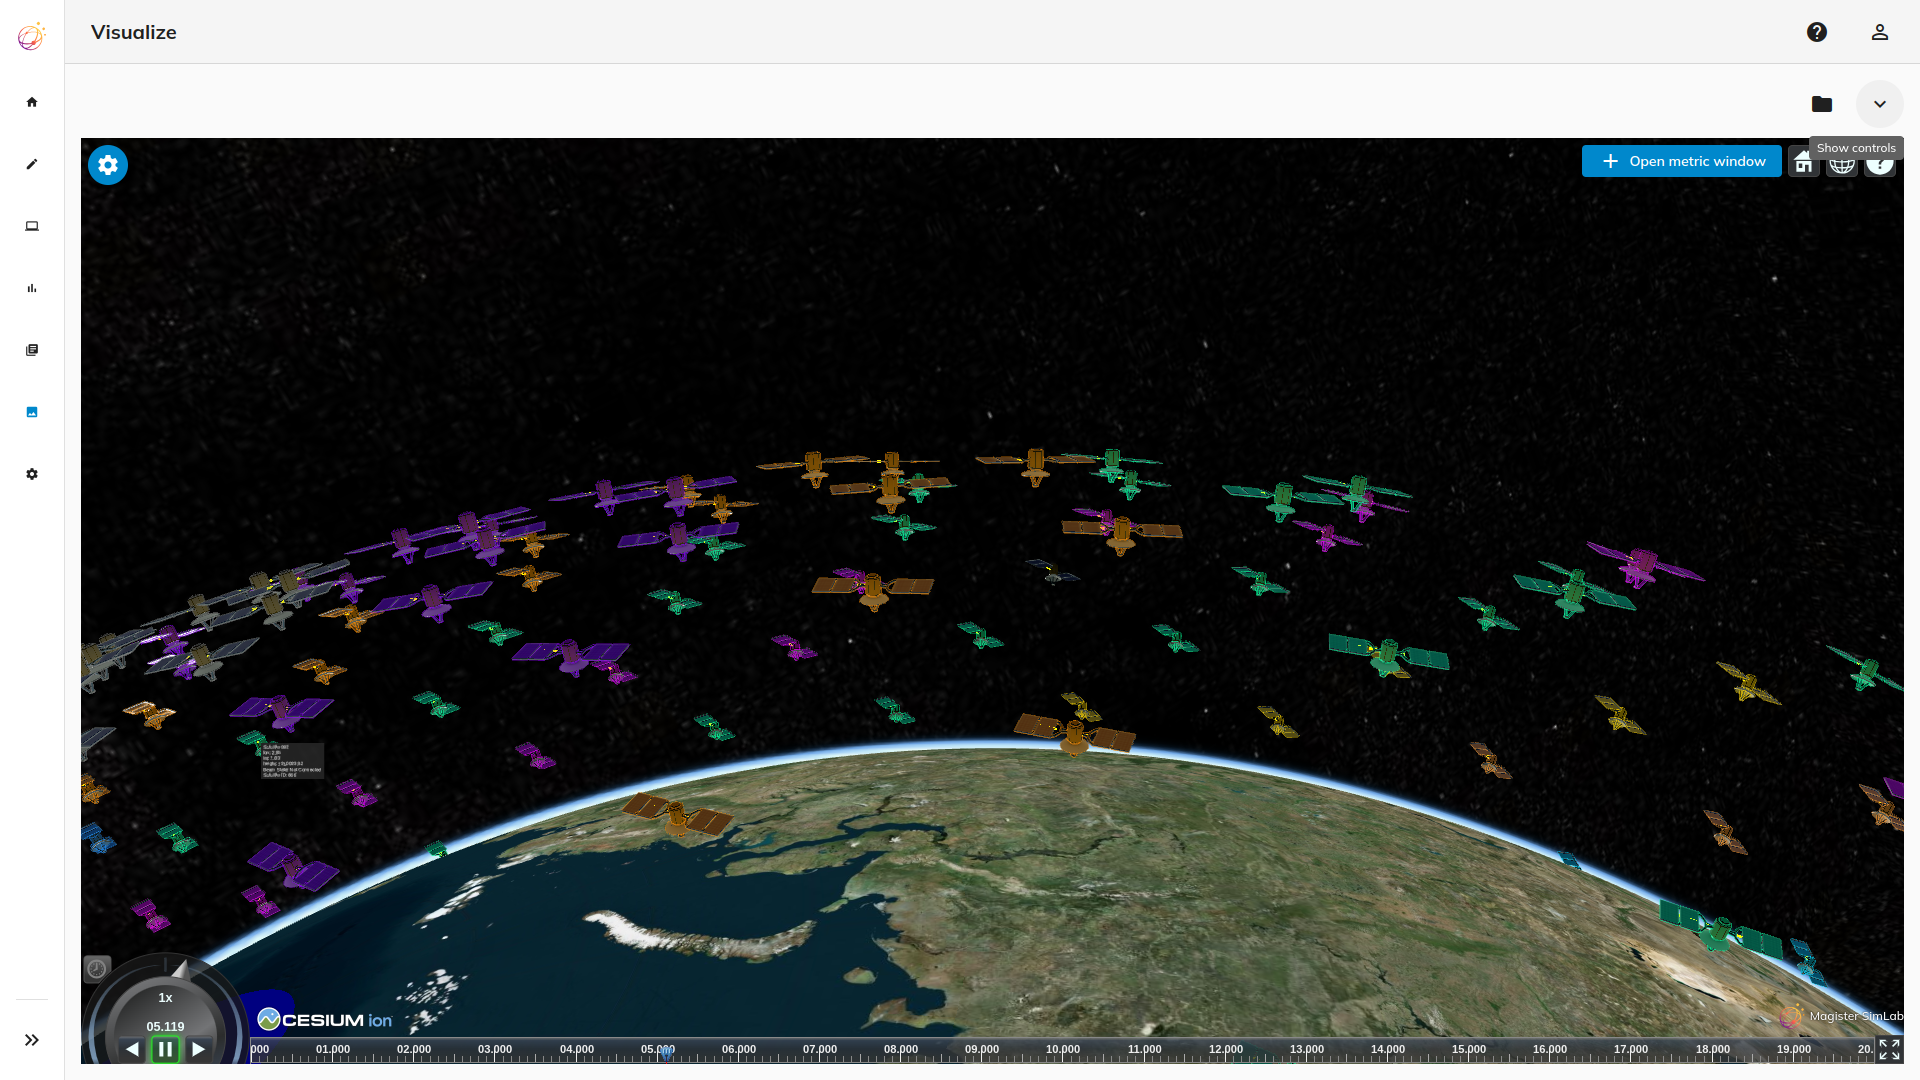Click timeline at 15.000 mark
Screen dimensions: 1920x1080
[x=1469, y=1050]
